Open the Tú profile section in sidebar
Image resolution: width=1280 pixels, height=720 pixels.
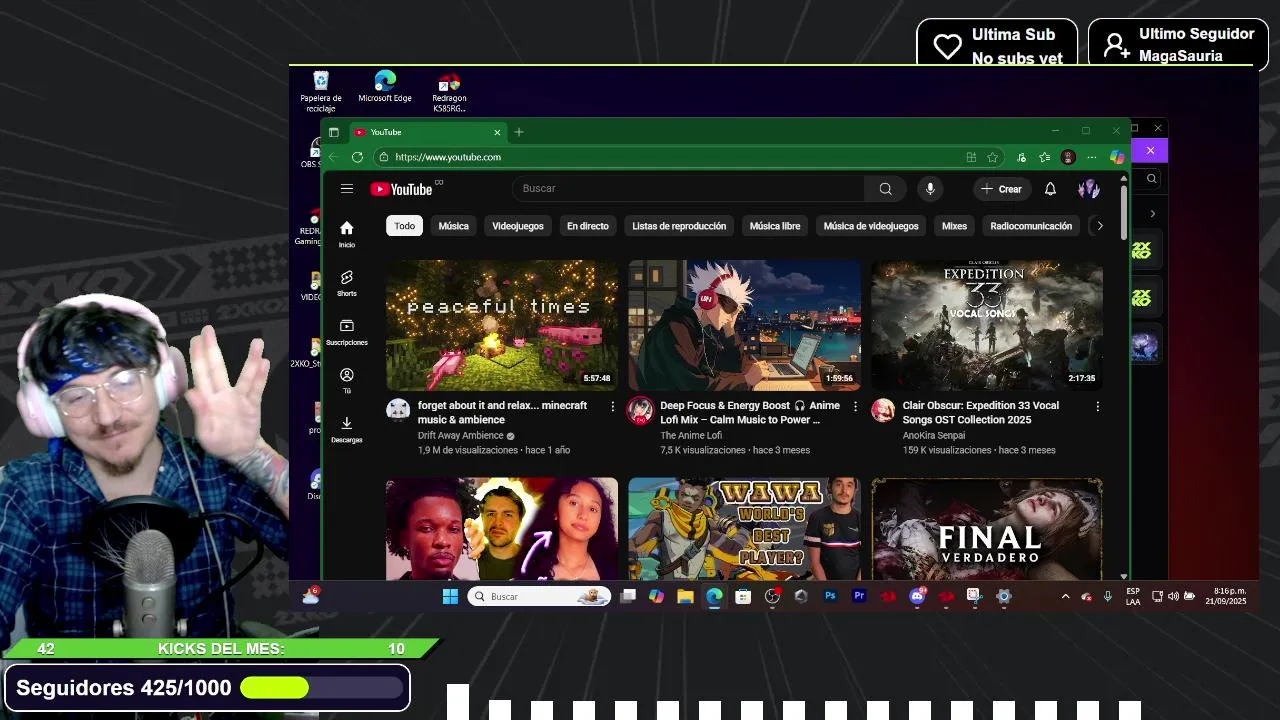pos(346,380)
